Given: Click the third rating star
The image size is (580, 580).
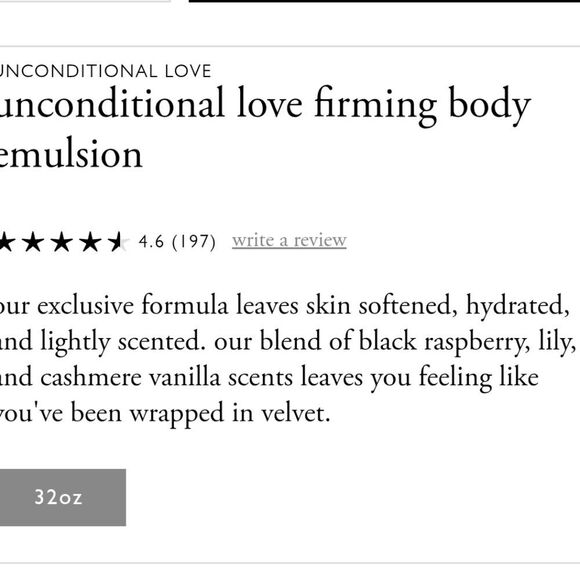Looking at the screenshot, I should tap(62, 242).
